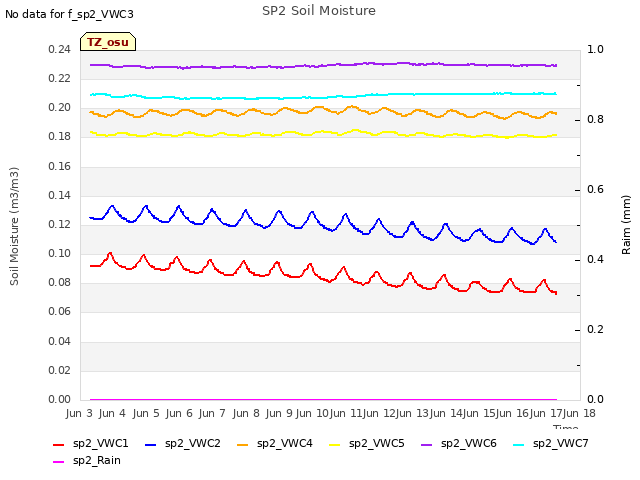640x480 pixels.
Task: Click the Jun 16 date tick label
Action: [x=512, y=413]
